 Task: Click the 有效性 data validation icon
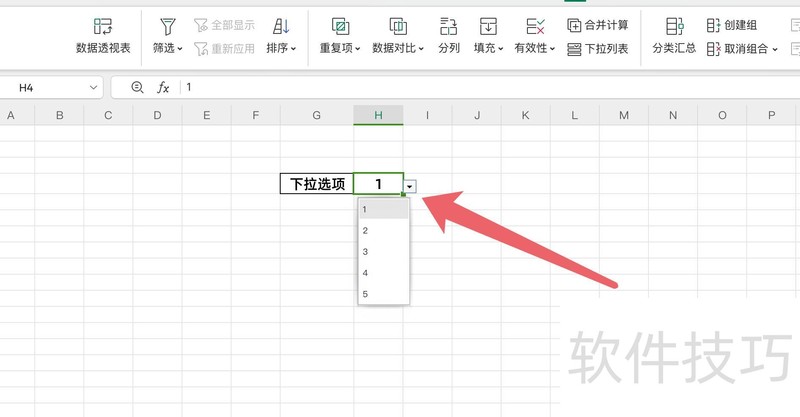click(x=535, y=26)
